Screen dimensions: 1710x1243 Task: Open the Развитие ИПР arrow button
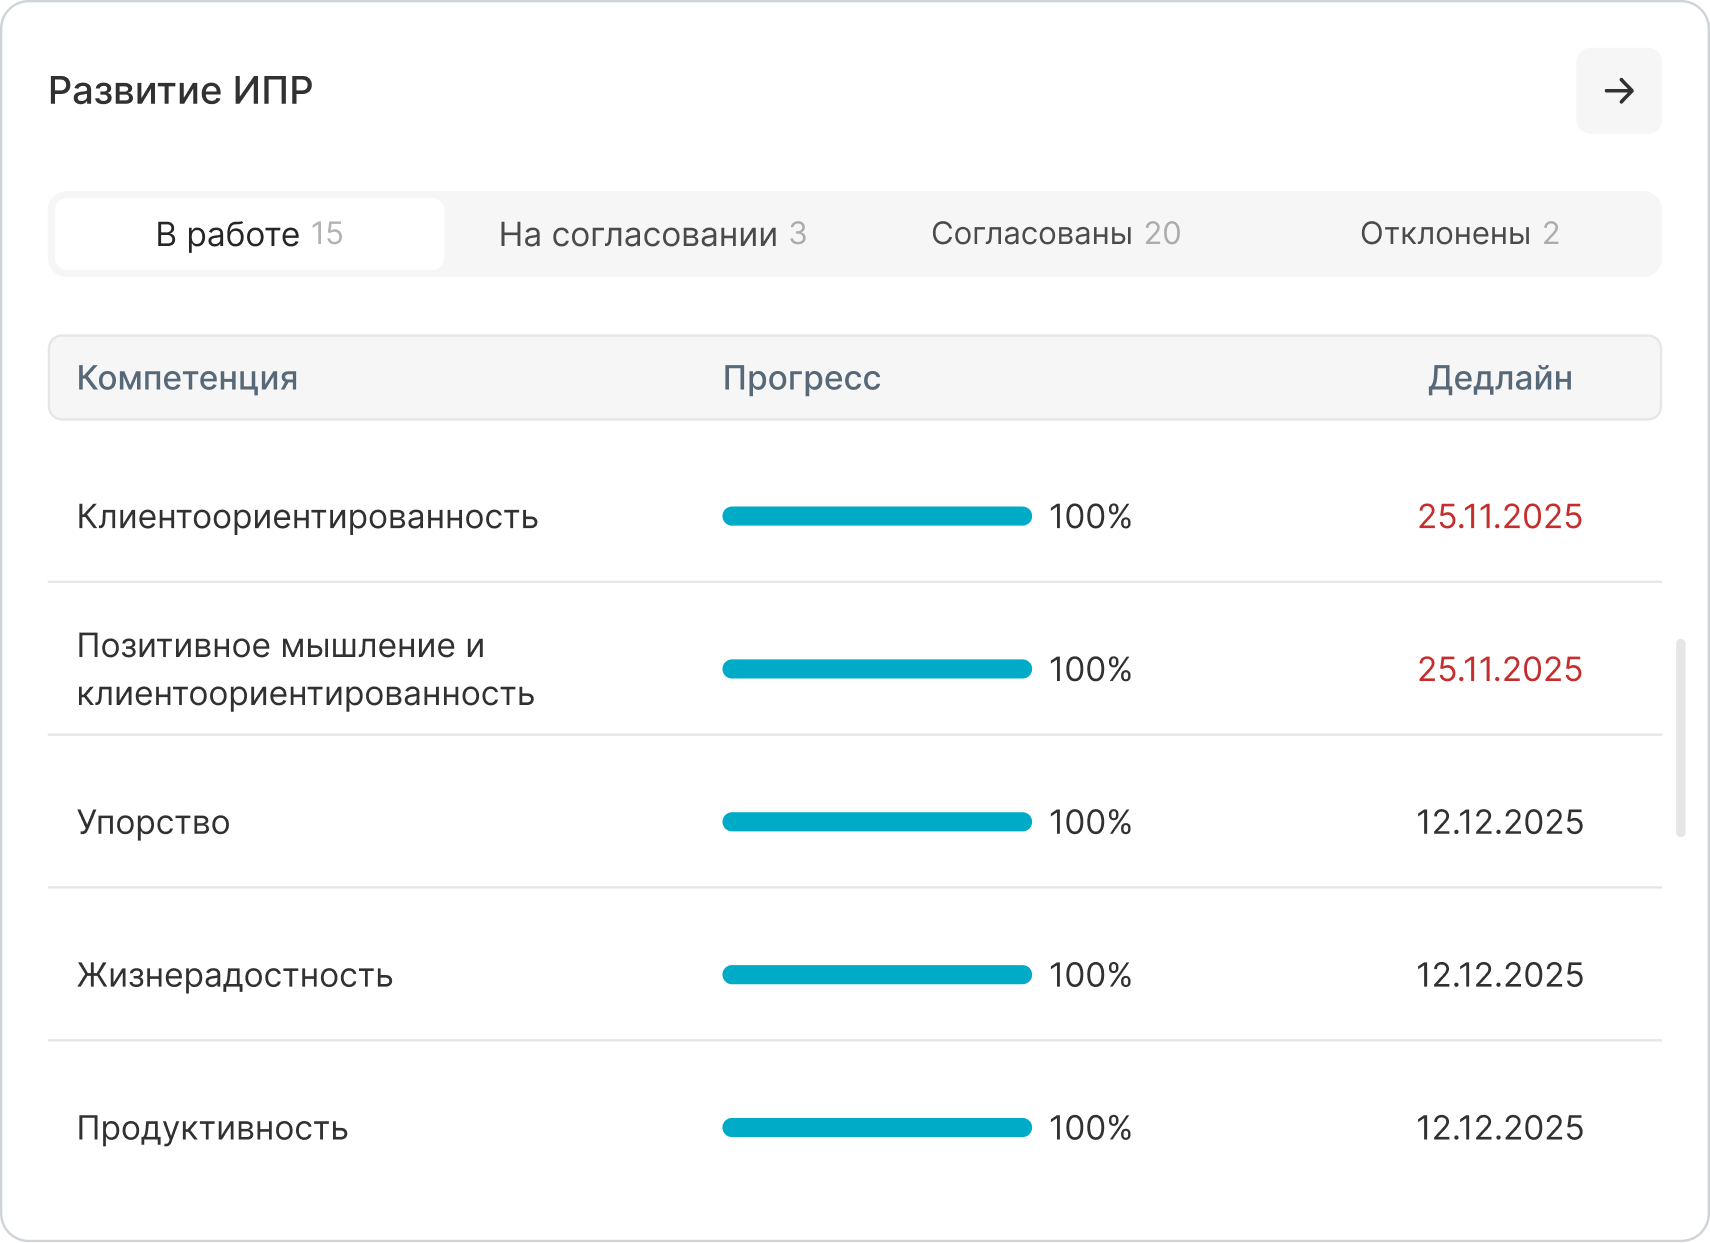coord(1619,91)
